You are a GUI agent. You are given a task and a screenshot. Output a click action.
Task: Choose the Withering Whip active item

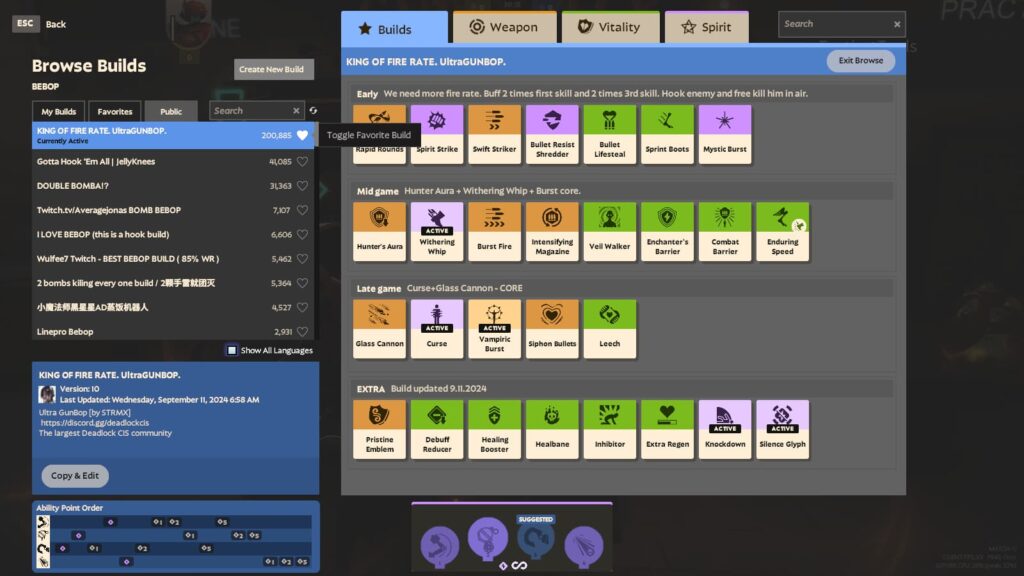click(x=436, y=229)
